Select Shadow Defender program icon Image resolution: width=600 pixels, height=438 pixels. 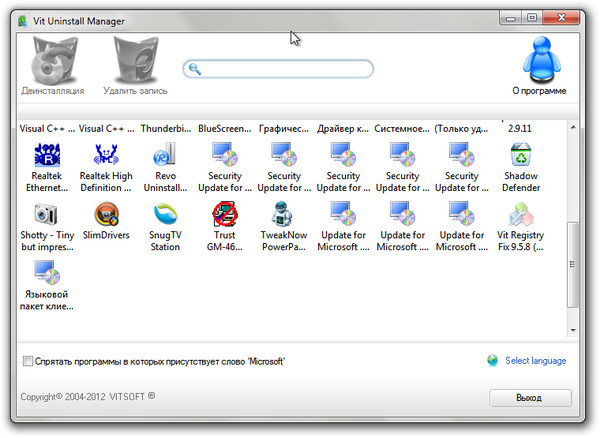pos(521,154)
